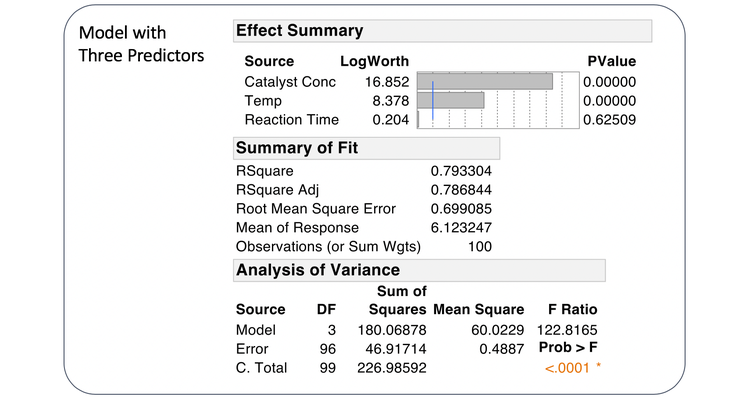The image size is (750, 400).
Task: Select the Catalyst Conc effect row
Action: point(290,82)
